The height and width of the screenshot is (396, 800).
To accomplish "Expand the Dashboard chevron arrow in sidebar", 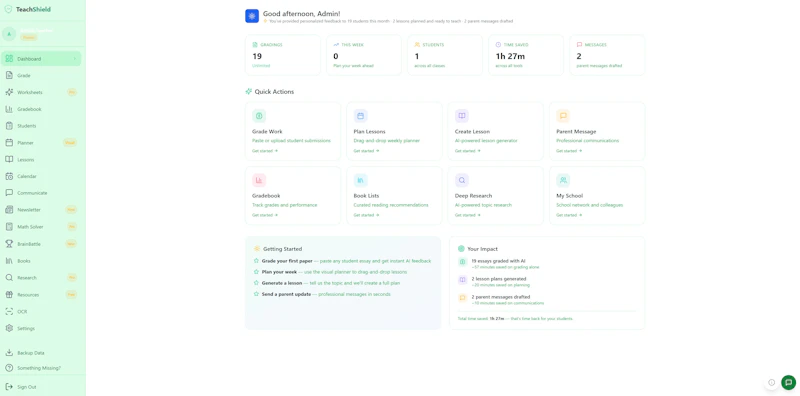I will click(x=74, y=59).
